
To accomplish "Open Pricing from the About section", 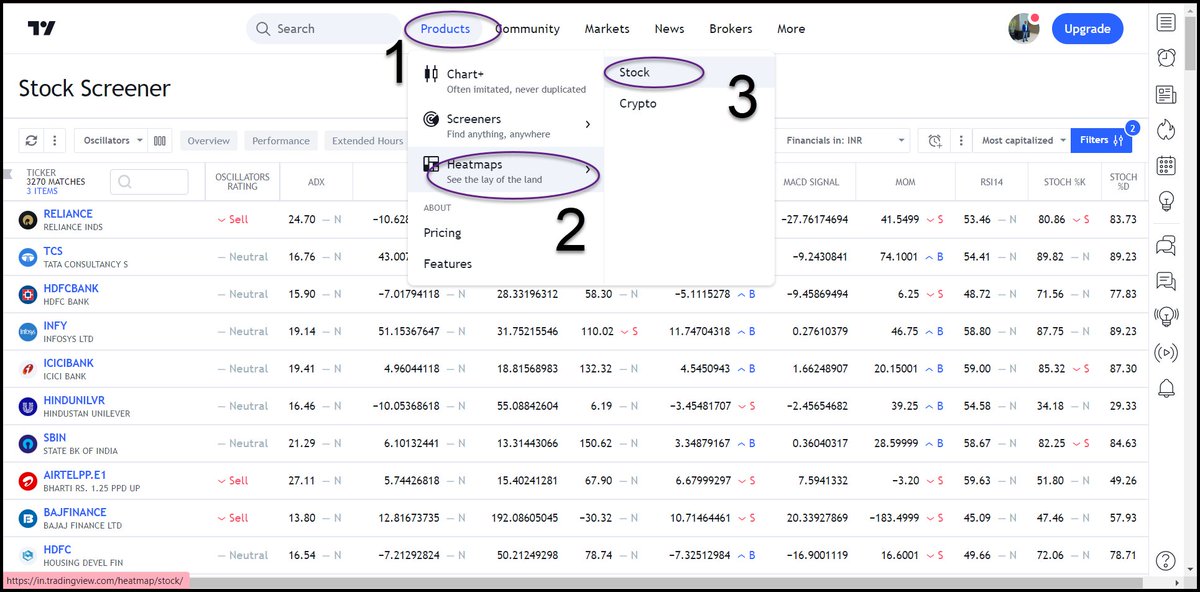I will tap(442, 233).
